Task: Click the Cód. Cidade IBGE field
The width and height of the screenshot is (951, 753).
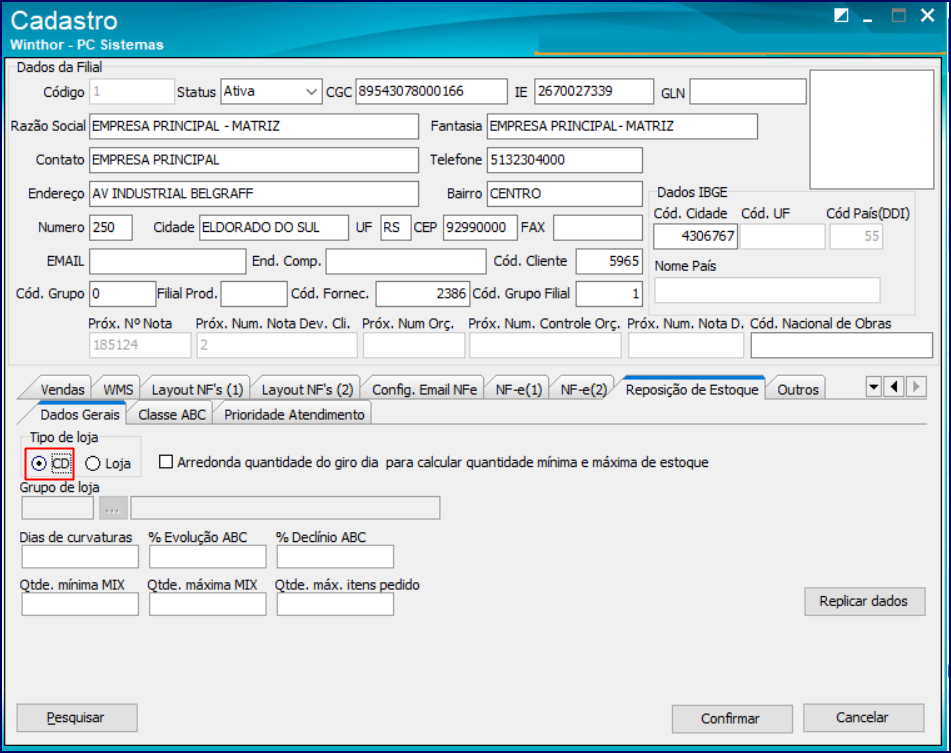Action: [x=695, y=236]
